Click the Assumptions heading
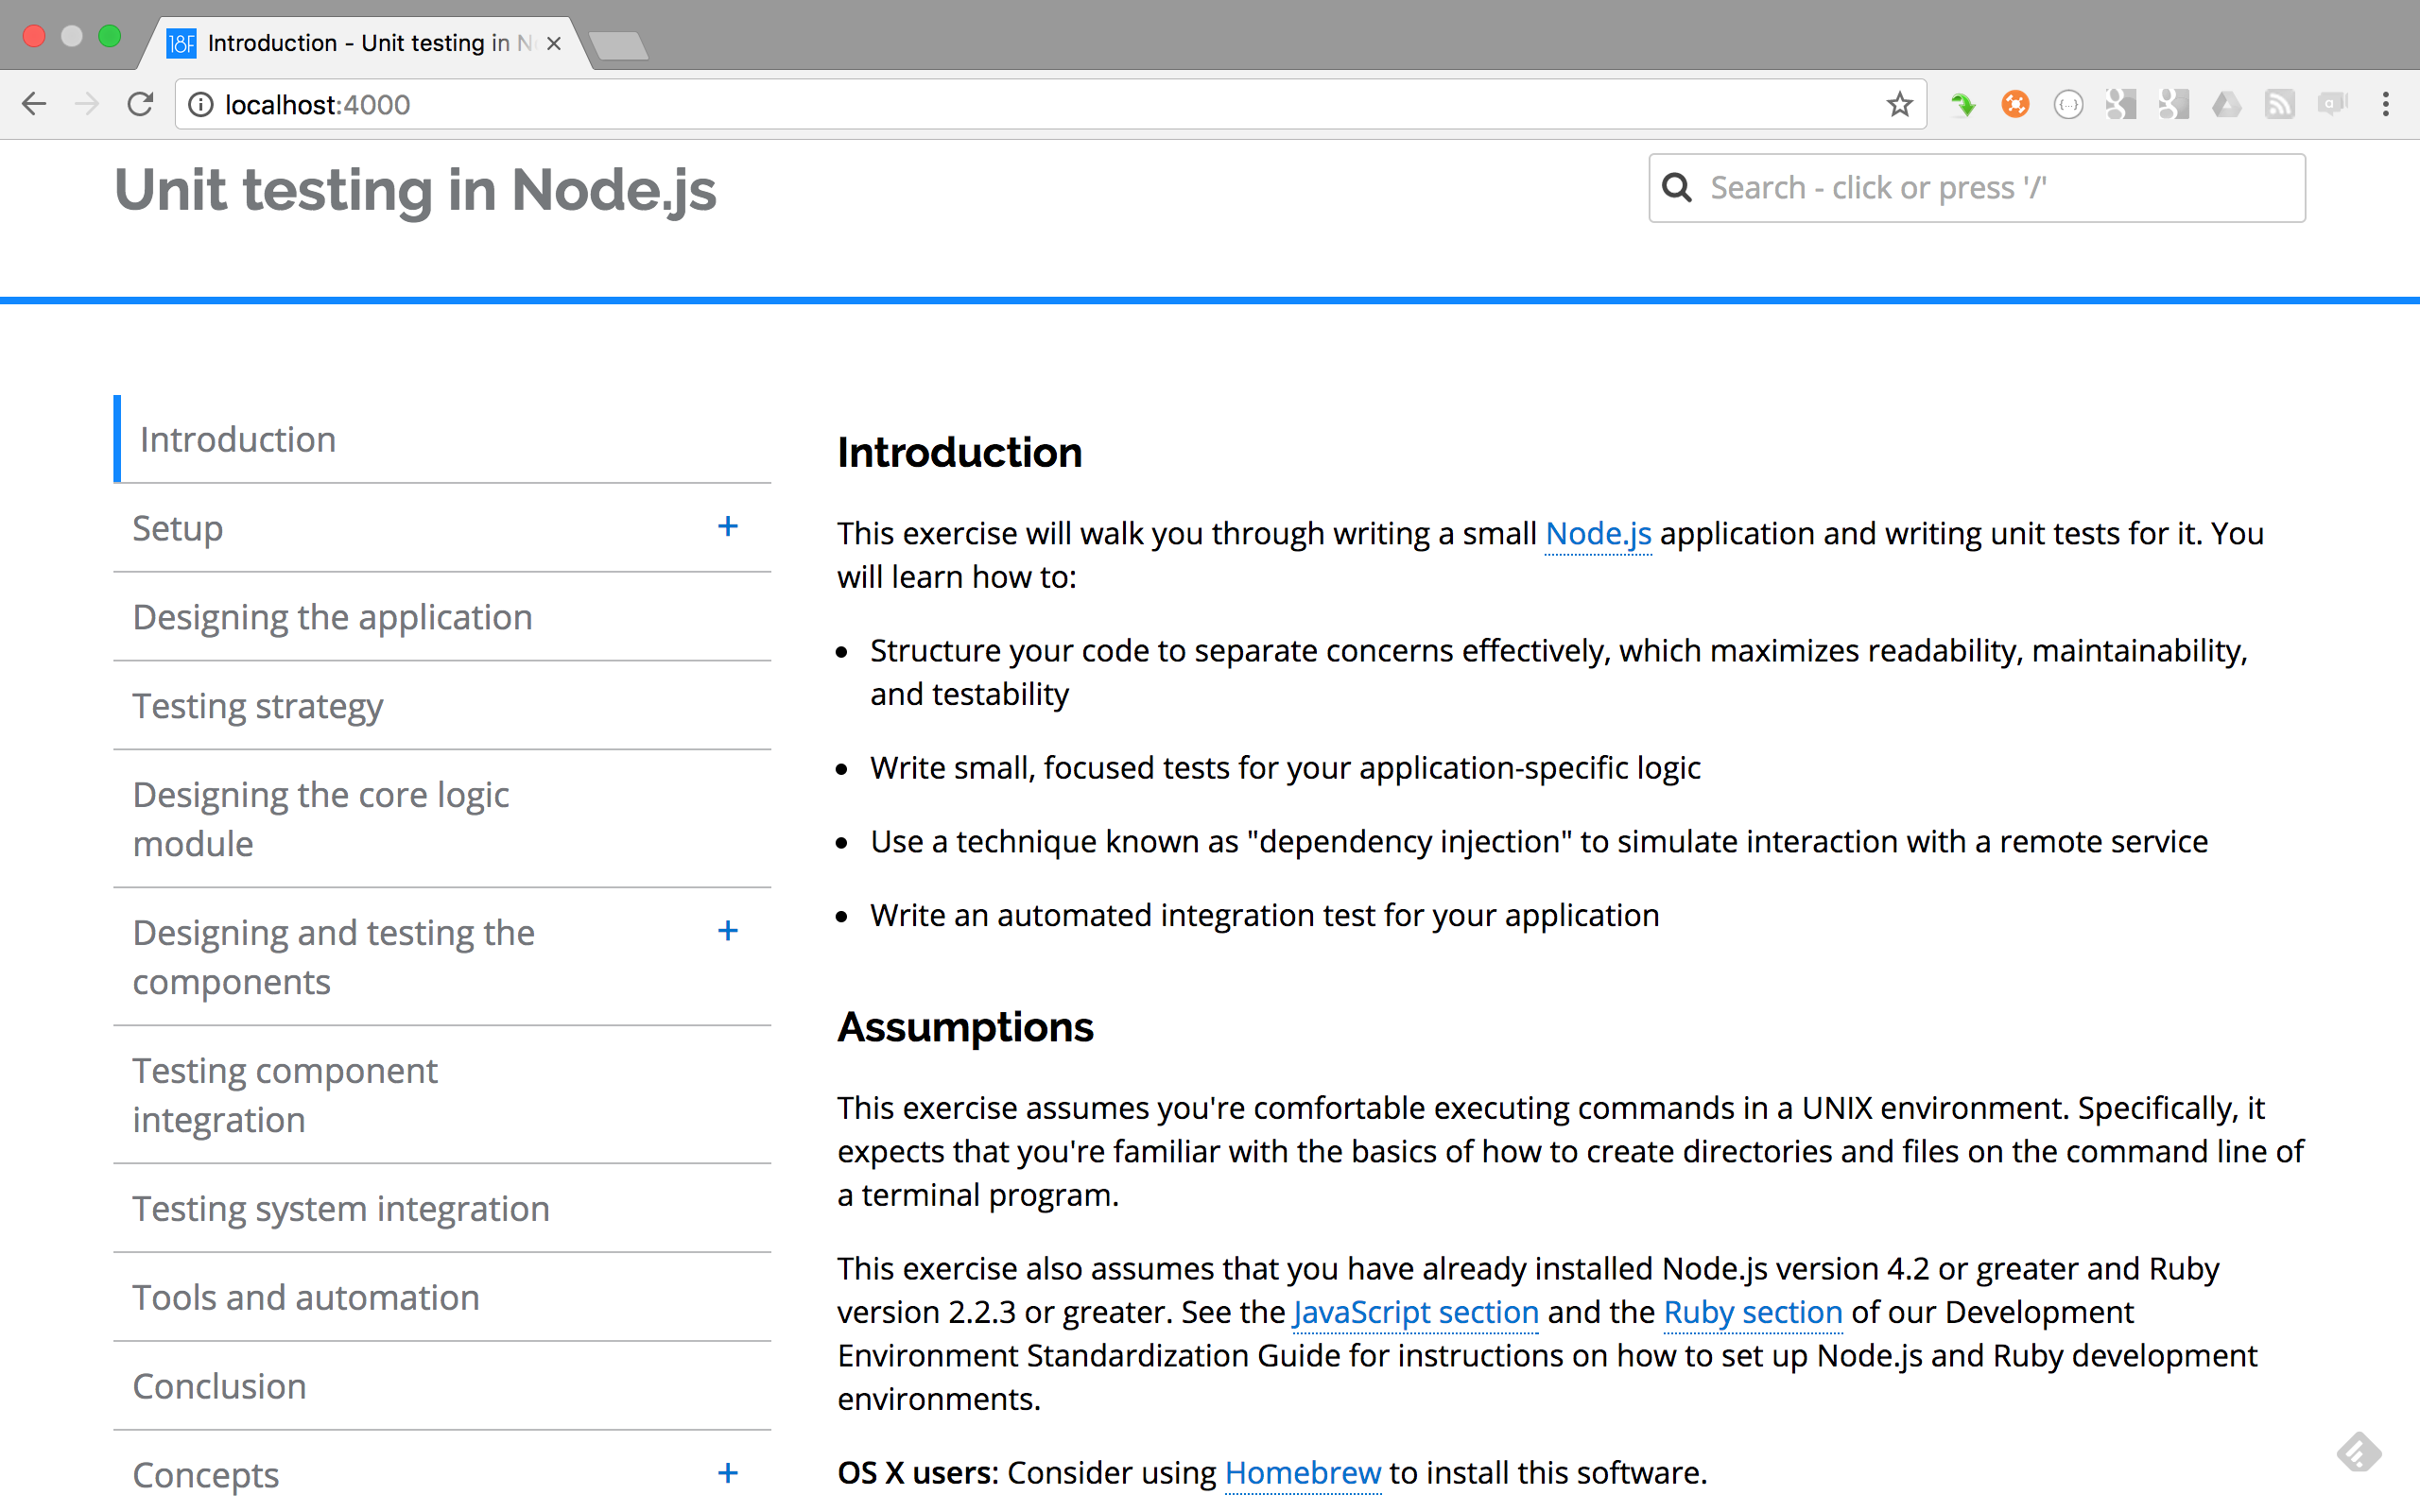The width and height of the screenshot is (2420, 1512). tap(966, 1027)
